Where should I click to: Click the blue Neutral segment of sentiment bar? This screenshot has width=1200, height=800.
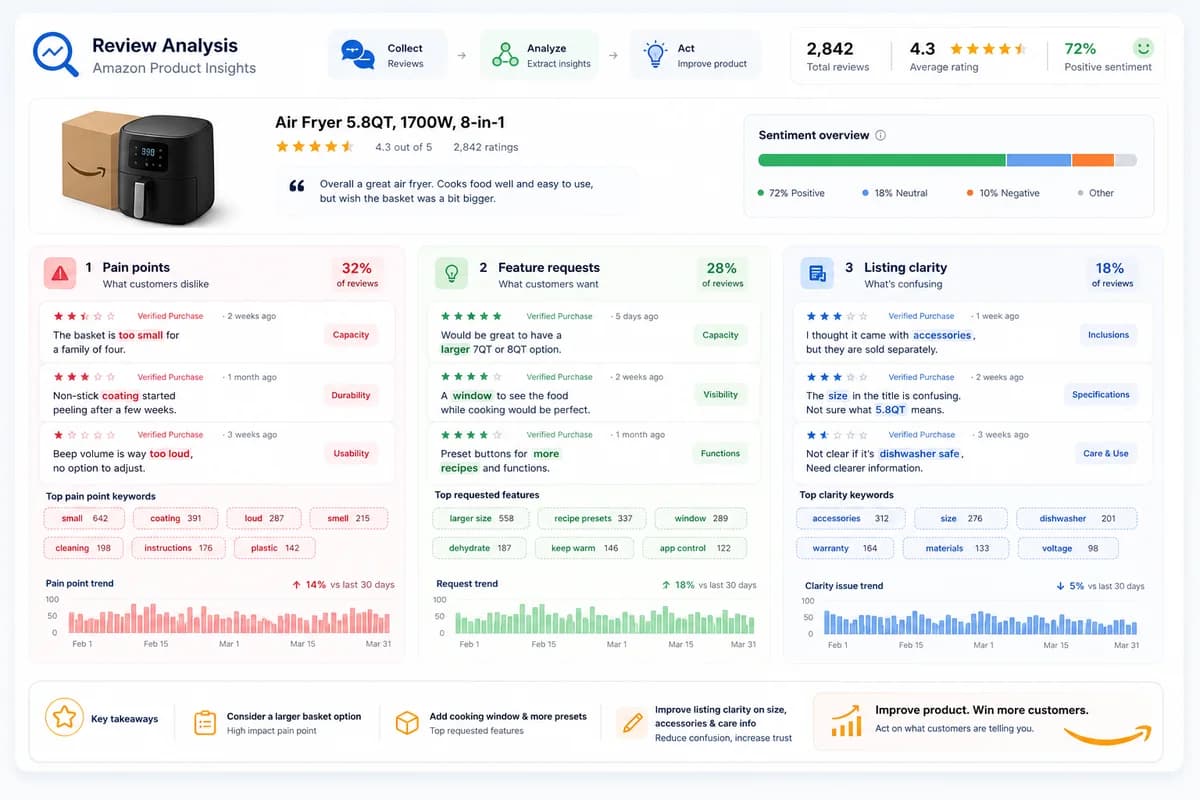click(x=1039, y=160)
